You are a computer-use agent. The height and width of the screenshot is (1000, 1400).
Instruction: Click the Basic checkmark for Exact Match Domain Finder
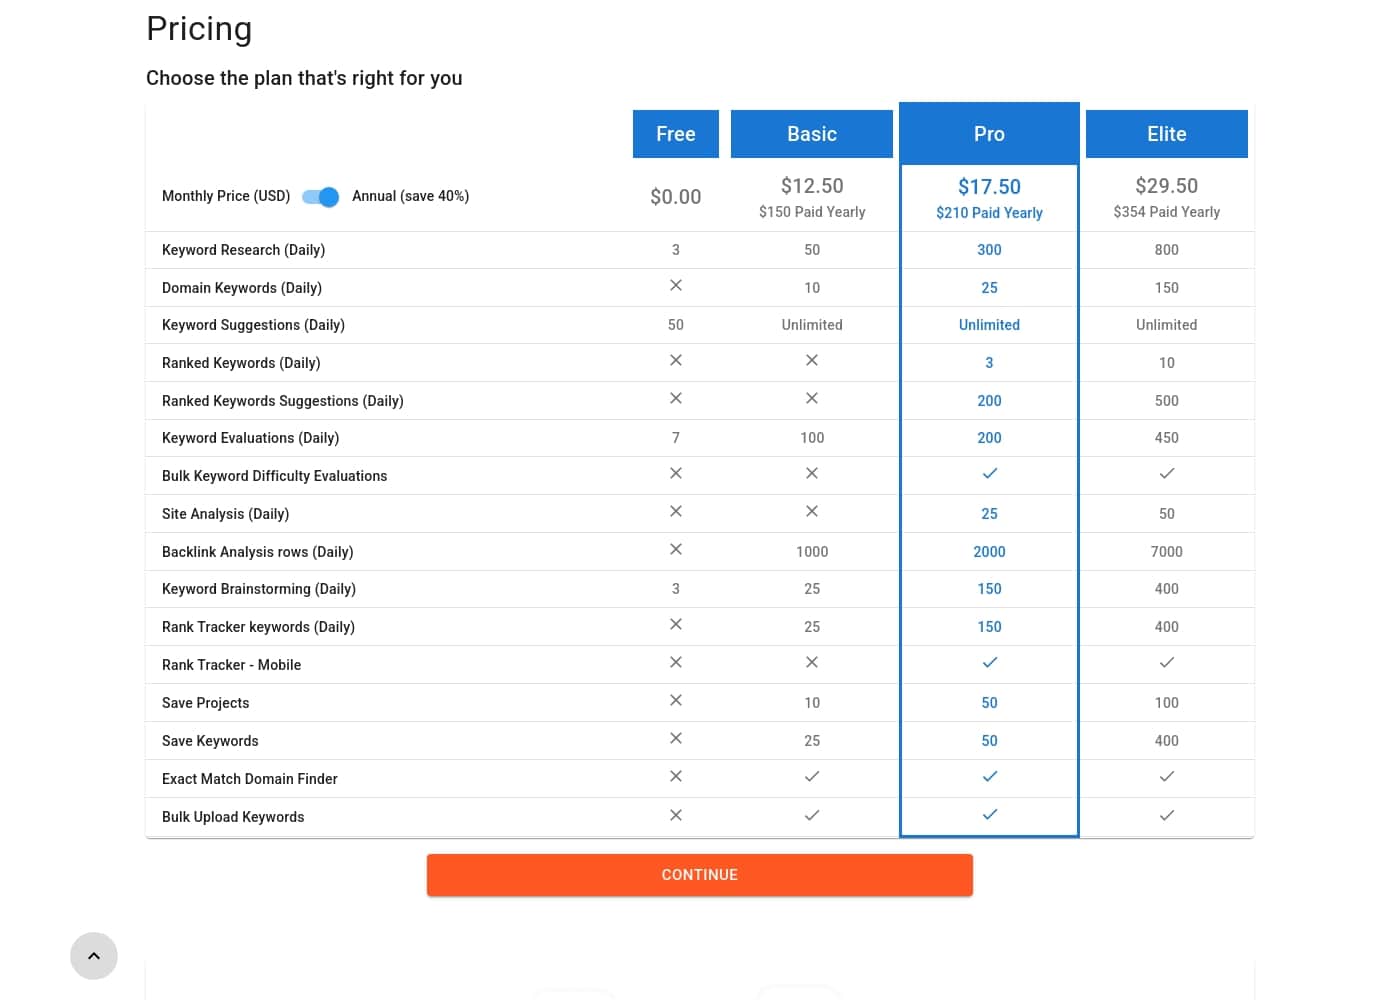pyautogui.click(x=812, y=777)
